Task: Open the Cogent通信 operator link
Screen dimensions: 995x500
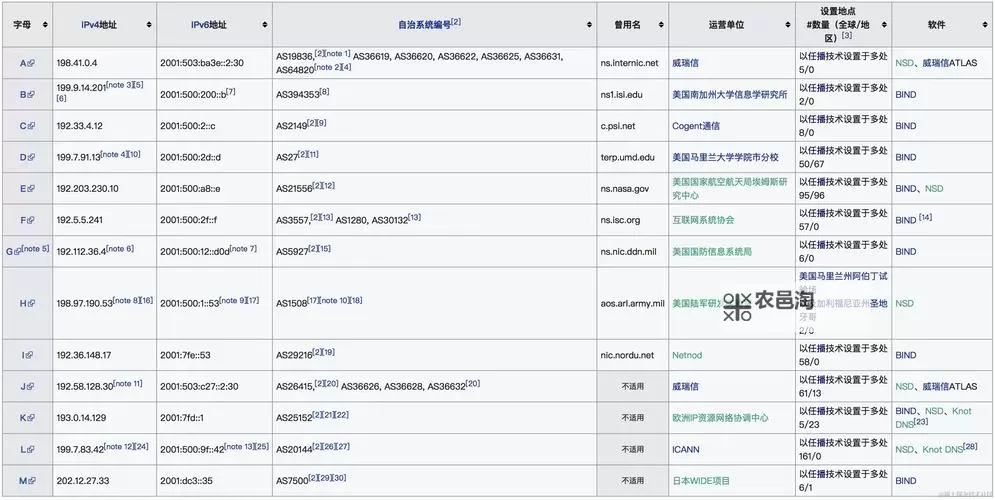Action: [x=696, y=126]
